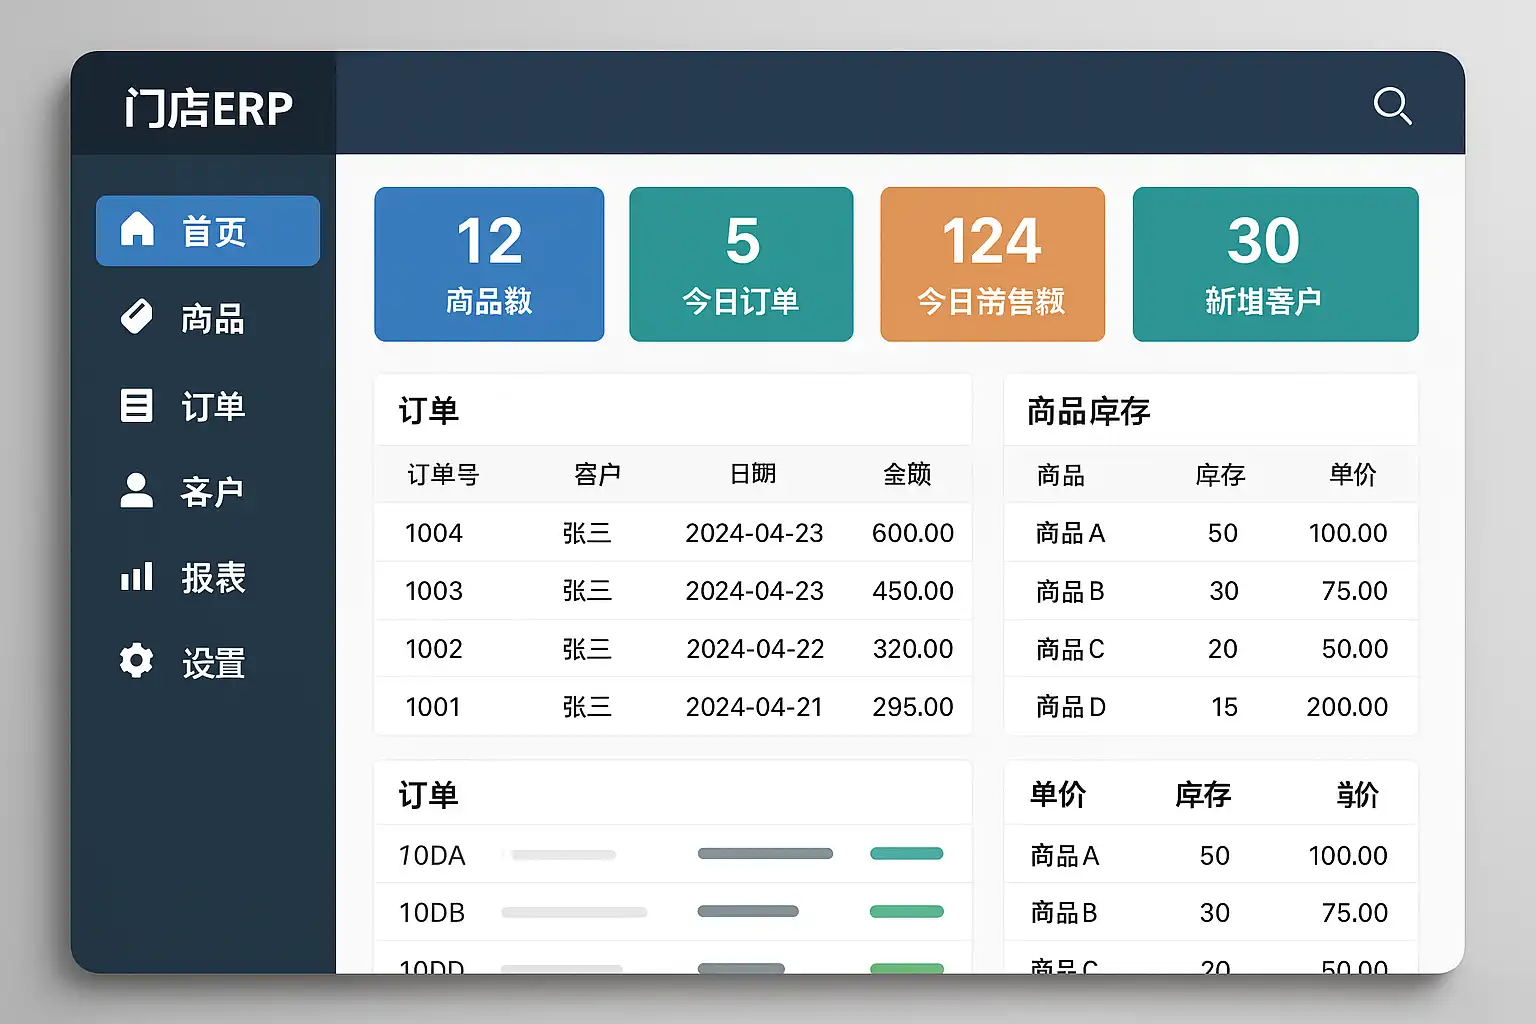Open order number 1001
Viewport: 1536px width, 1024px height.
[x=433, y=707]
